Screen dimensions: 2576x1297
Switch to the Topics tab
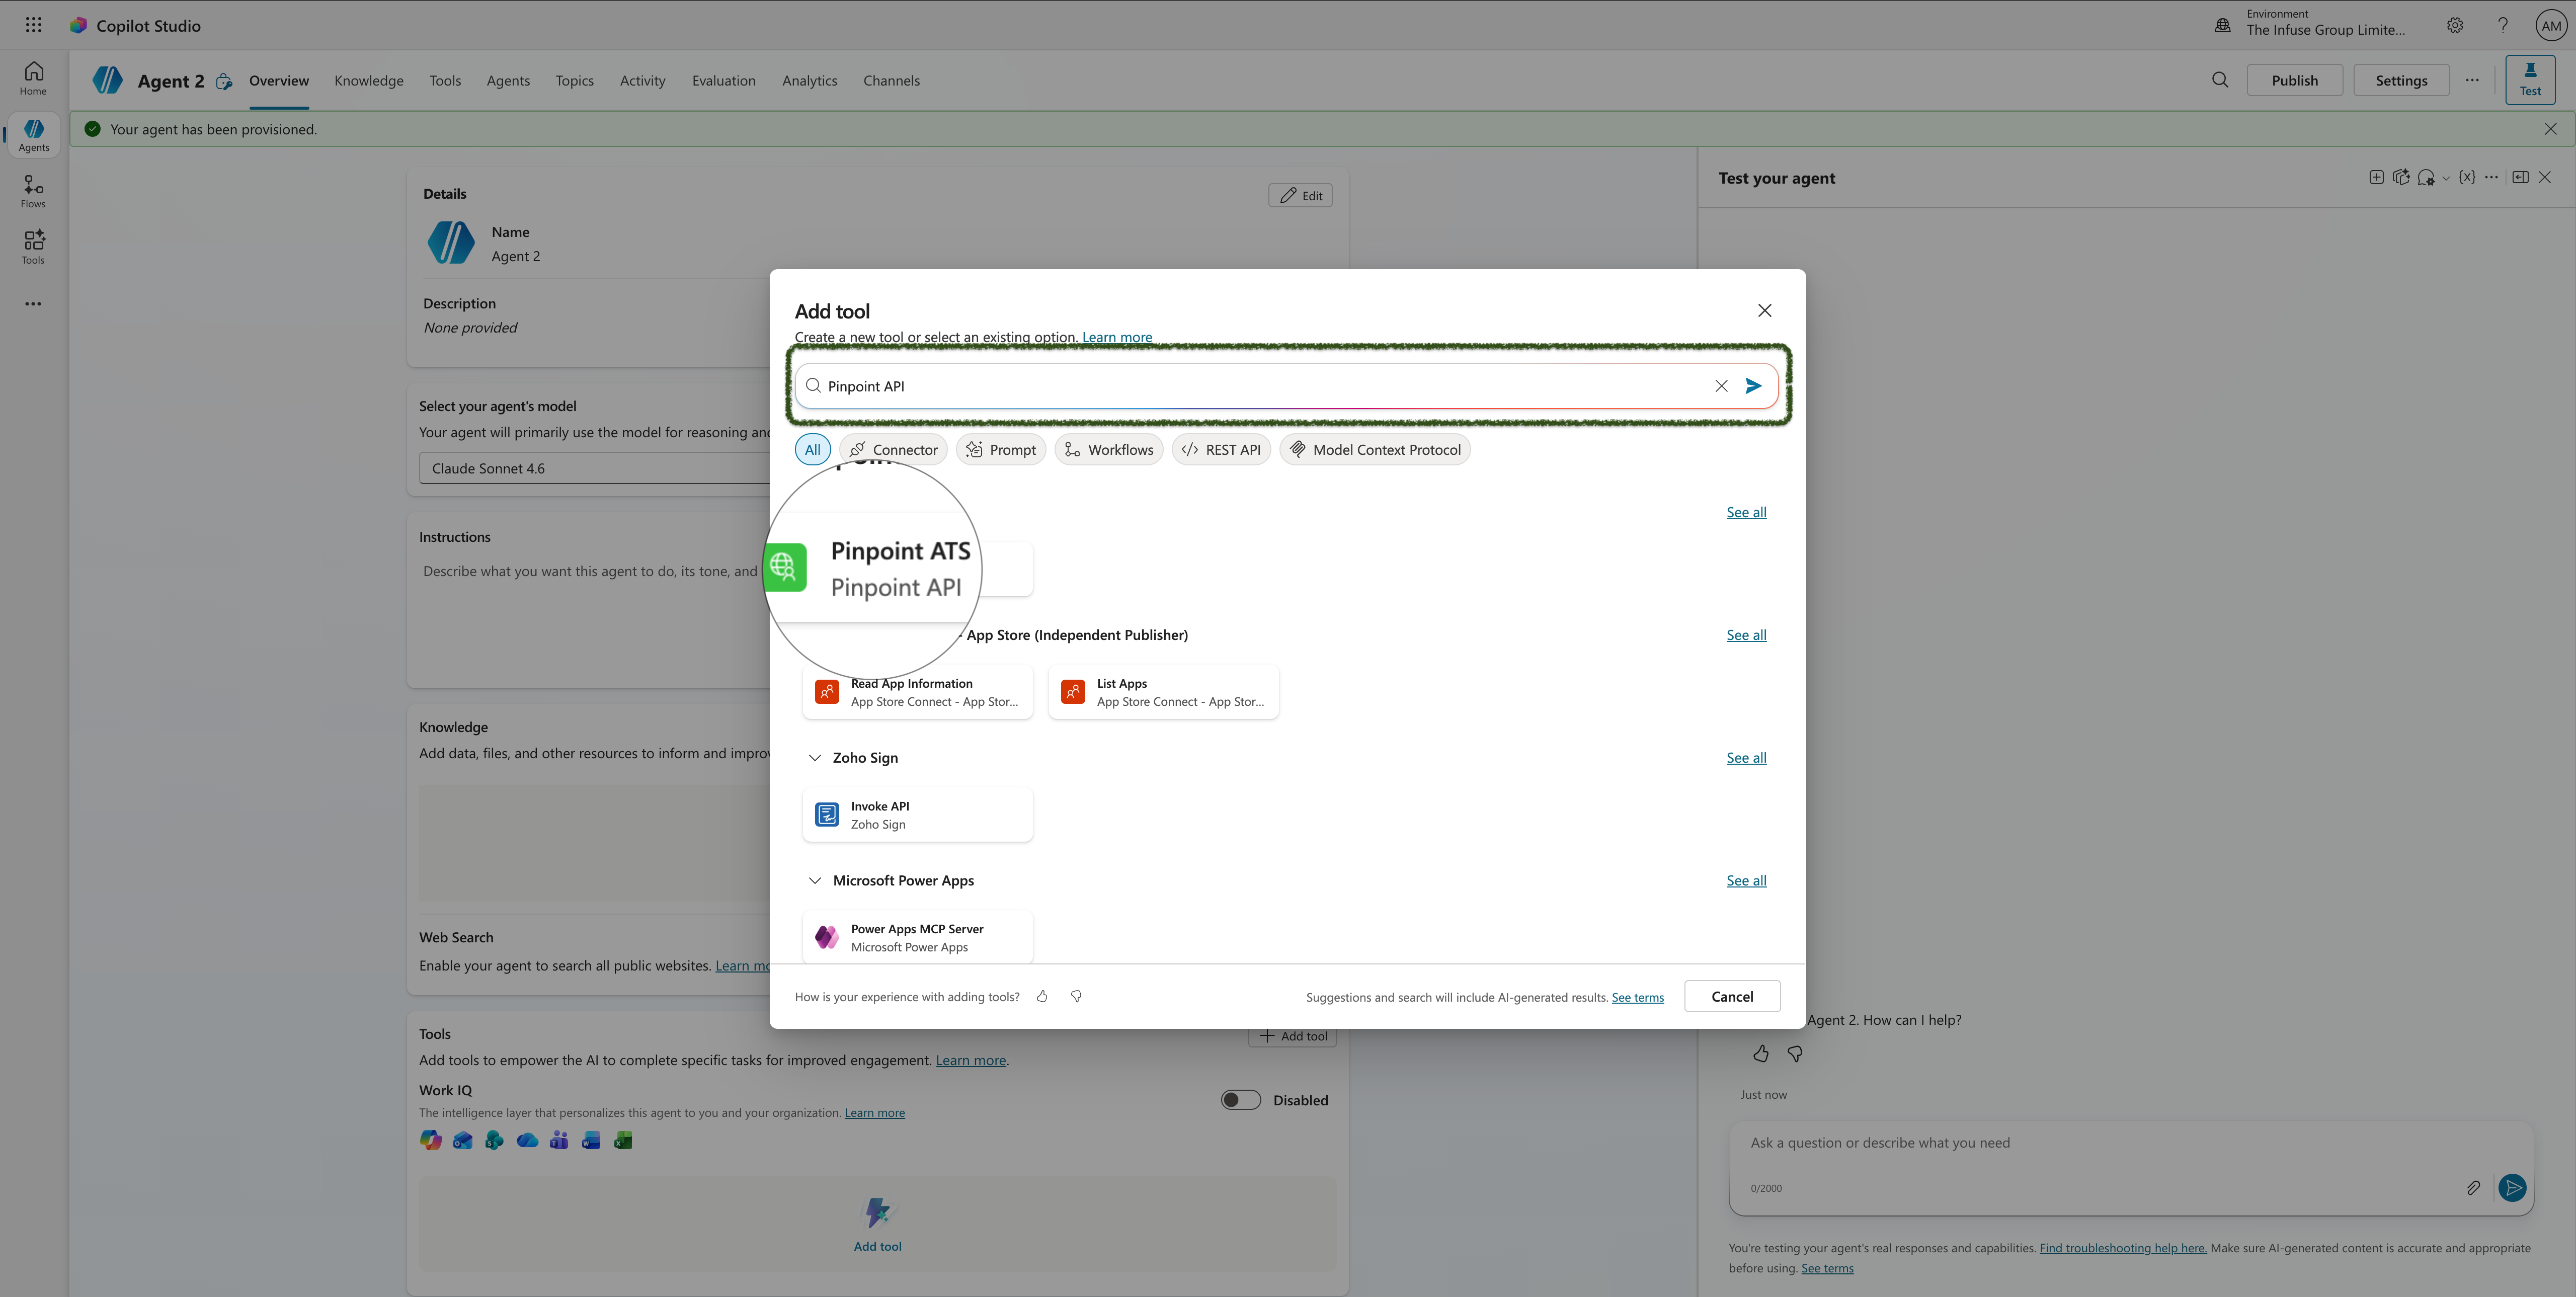pyautogui.click(x=575, y=80)
